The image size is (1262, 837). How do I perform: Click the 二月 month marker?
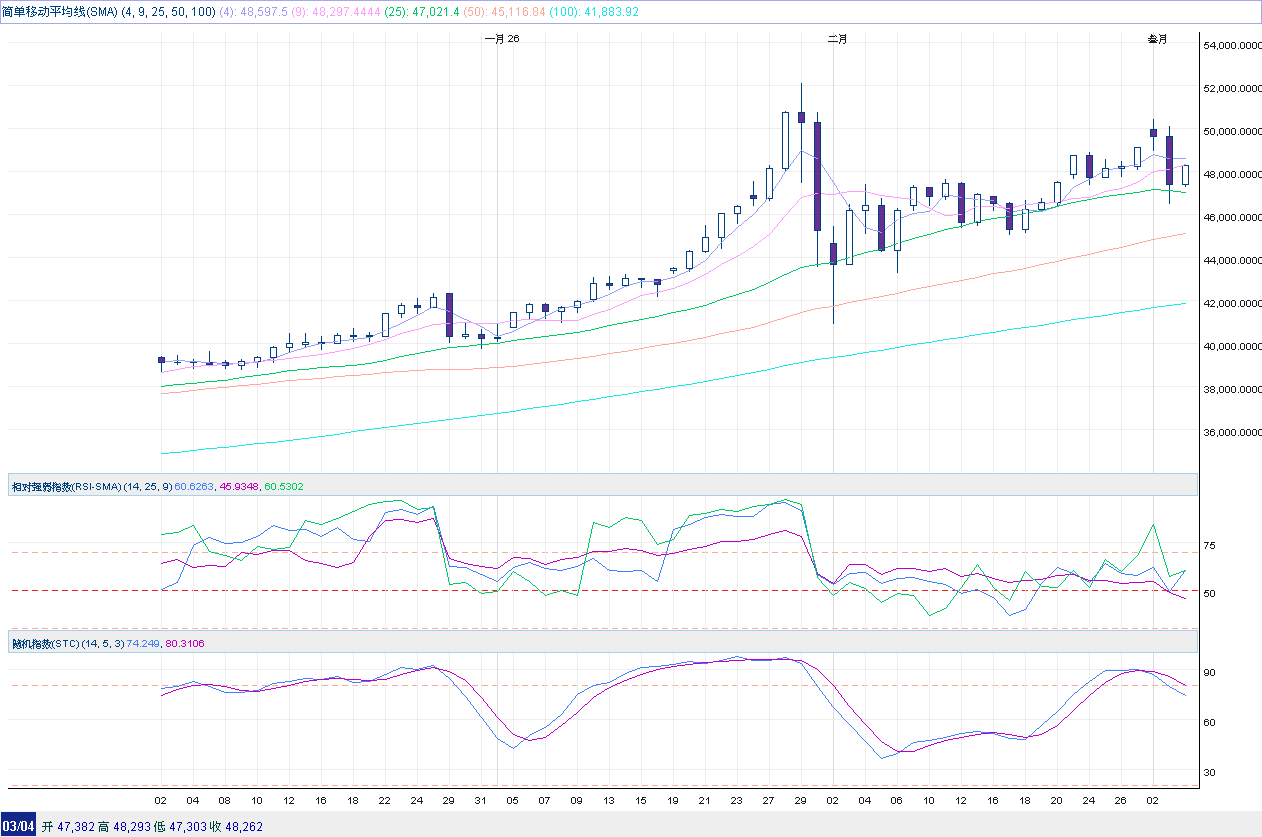(837, 39)
